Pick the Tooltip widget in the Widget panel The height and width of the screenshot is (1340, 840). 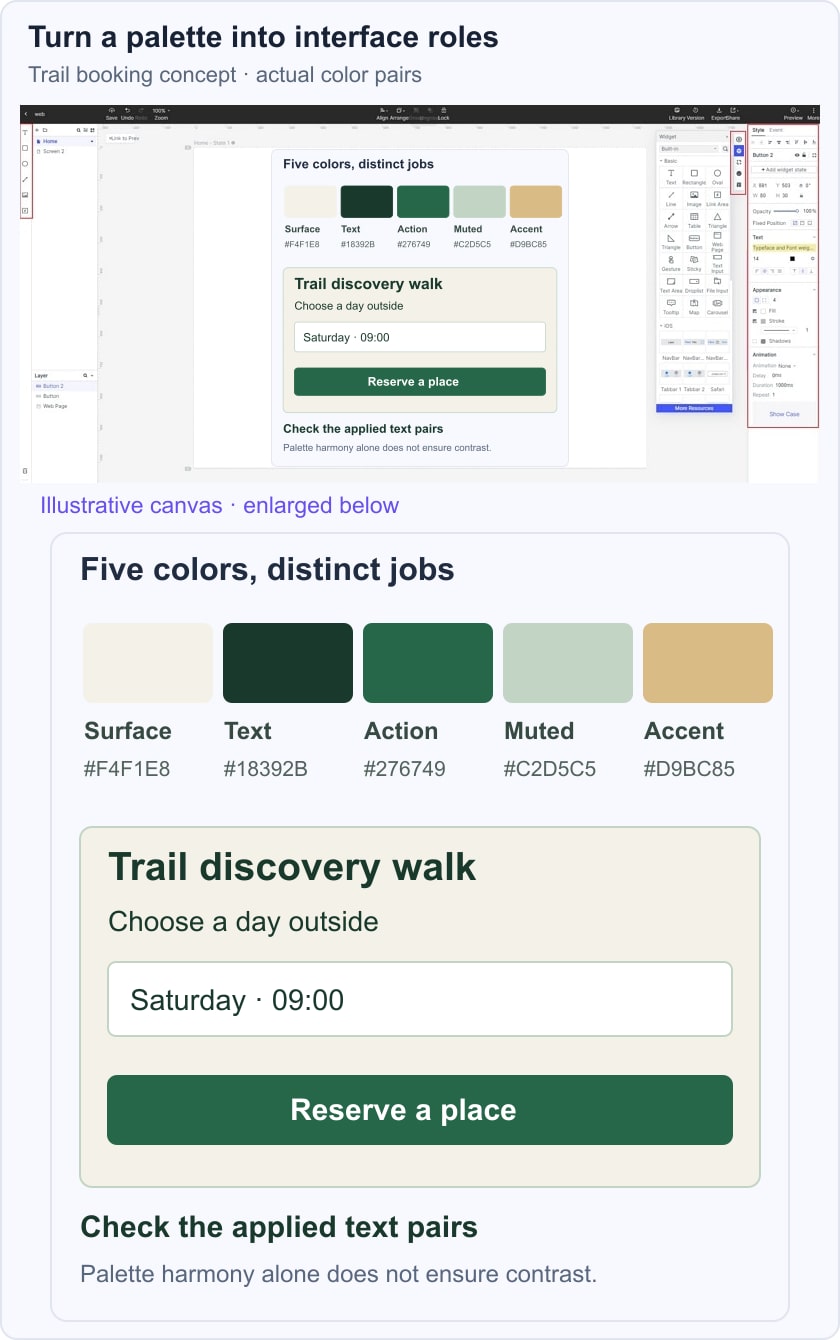[x=671, y=307]
